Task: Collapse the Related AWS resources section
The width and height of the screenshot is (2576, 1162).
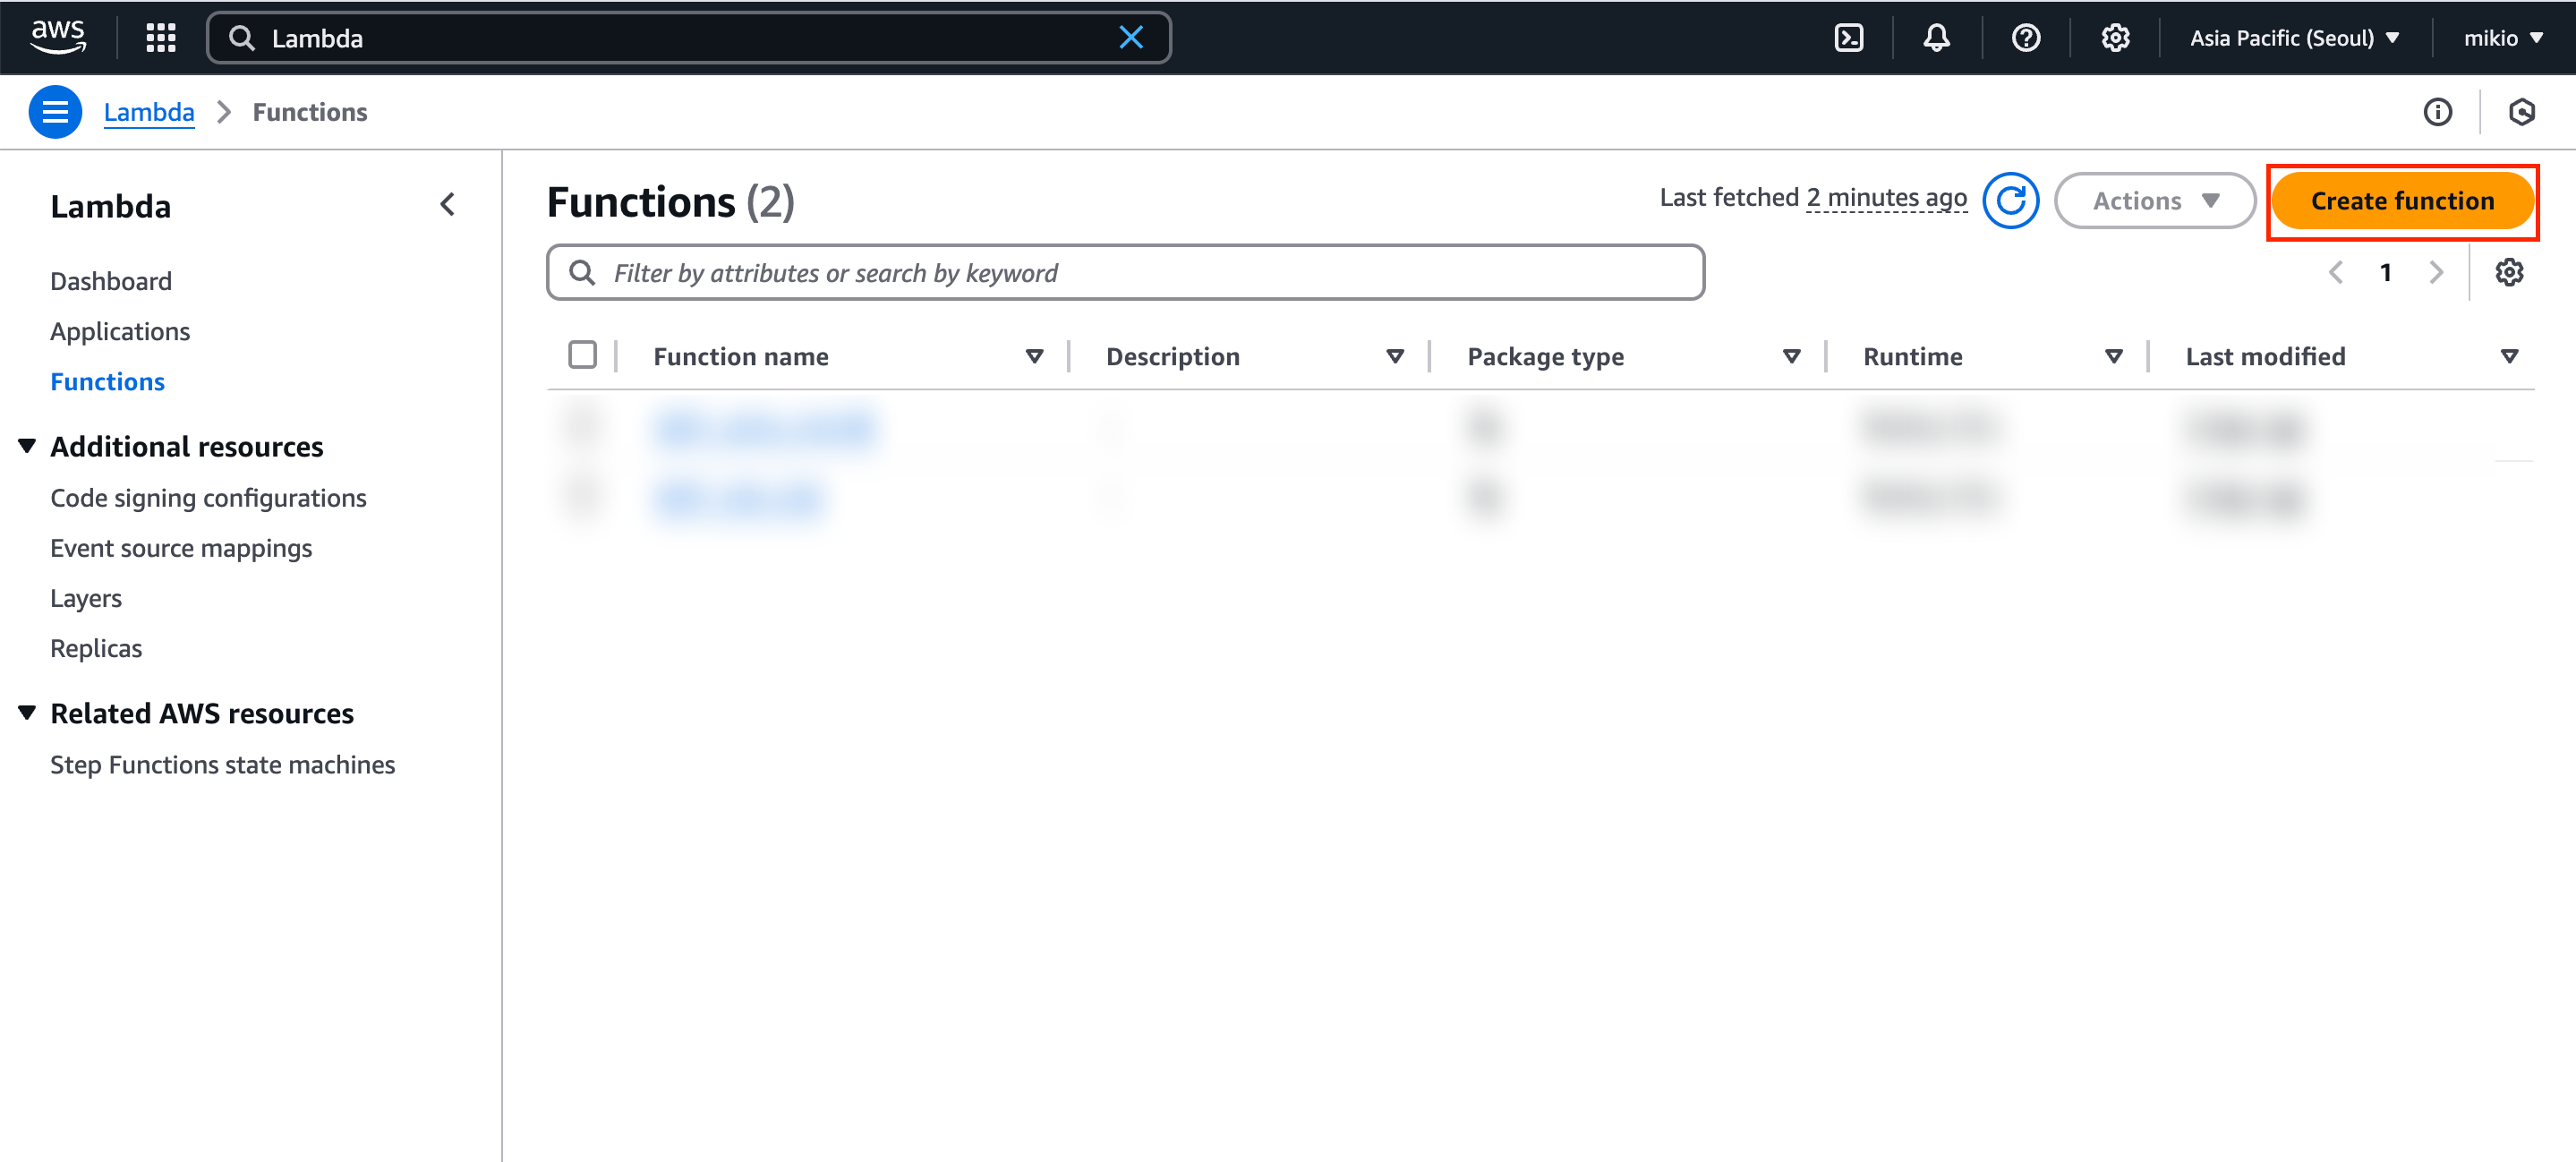Action: [27, 713]
